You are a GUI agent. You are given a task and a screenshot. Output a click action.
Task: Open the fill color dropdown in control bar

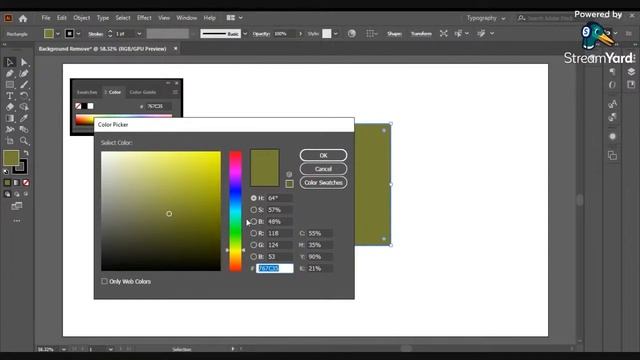point(58,34)
